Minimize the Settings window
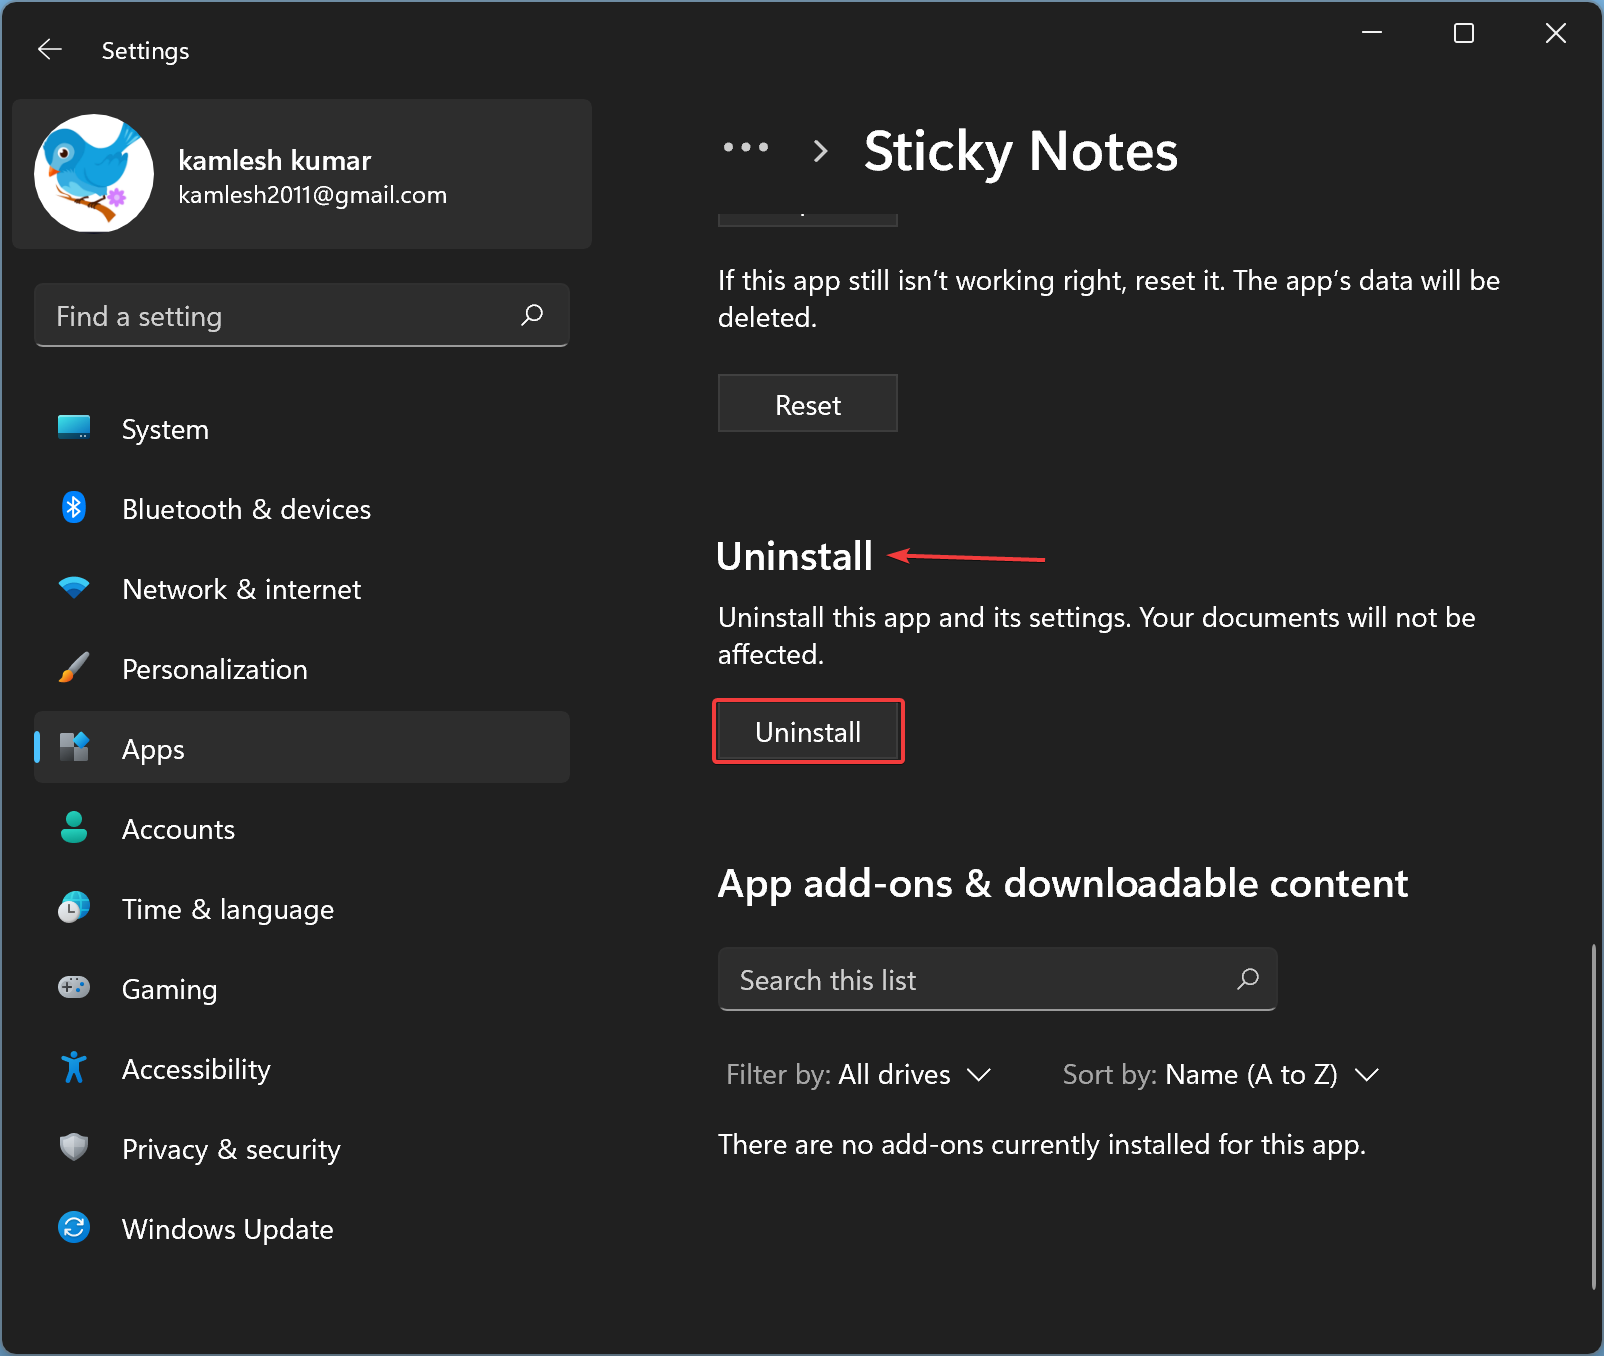The height and width of the screenshot is (1356, 1604). click(1372, 33)
